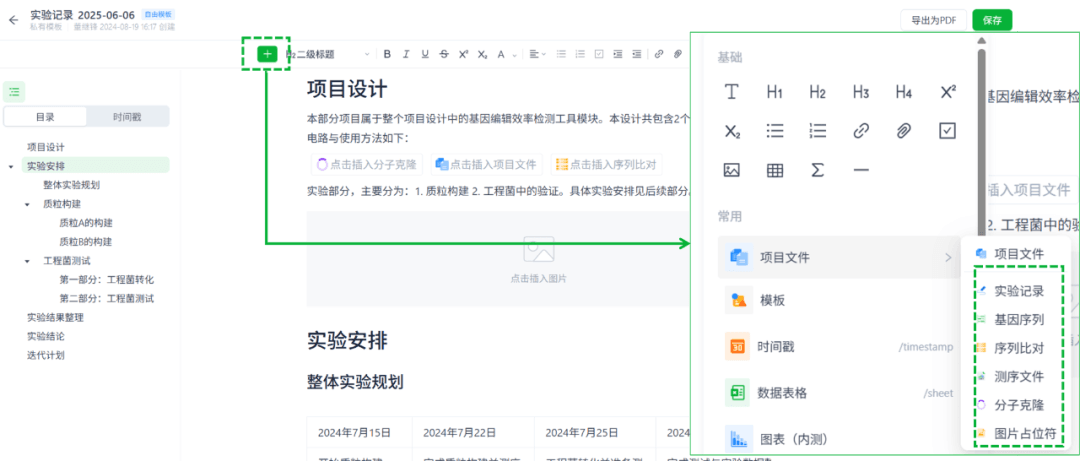
Task: Open the text alignment dropdown
Action: [538, 54]
